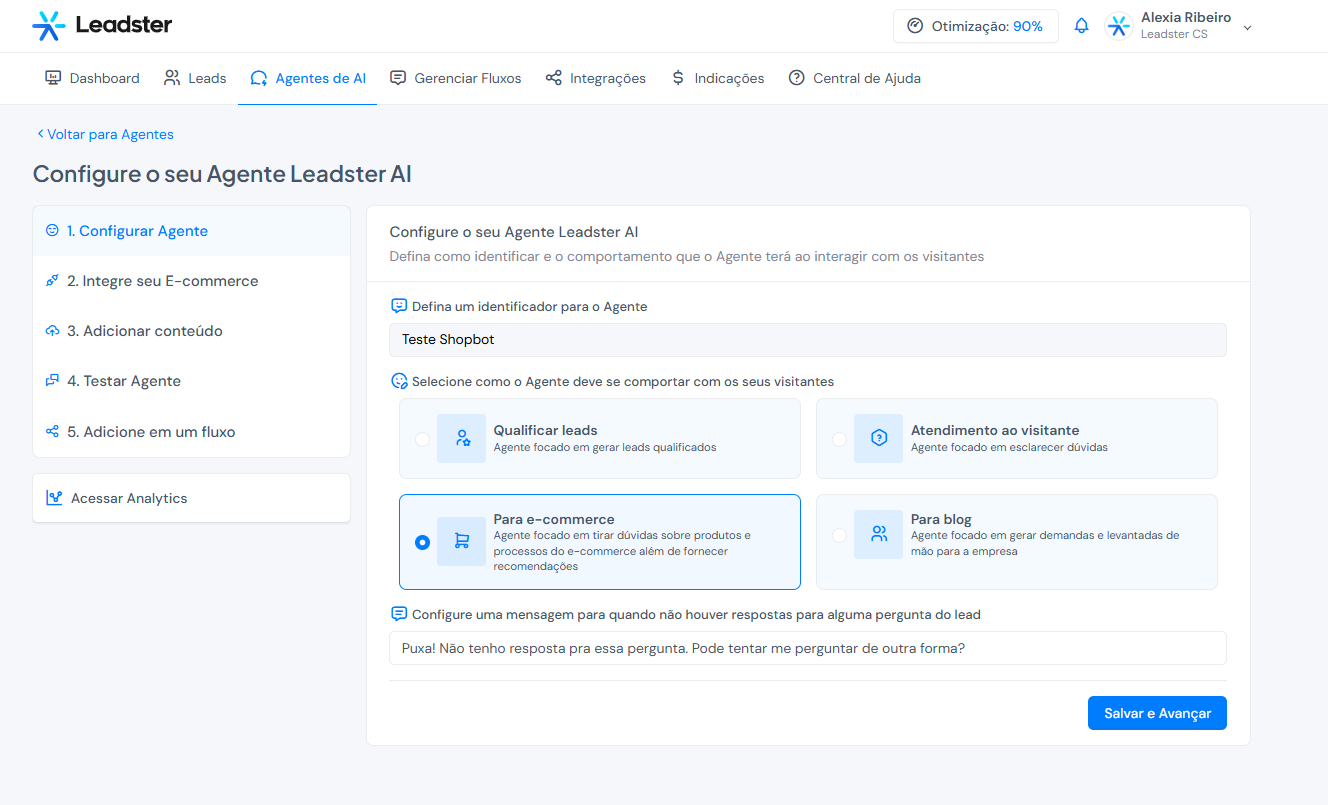Image resolution: width=1328 pixels, height=805 pixels.
Task: Go to step 3. Adicionar conteúdo
Action: point(191,331)
